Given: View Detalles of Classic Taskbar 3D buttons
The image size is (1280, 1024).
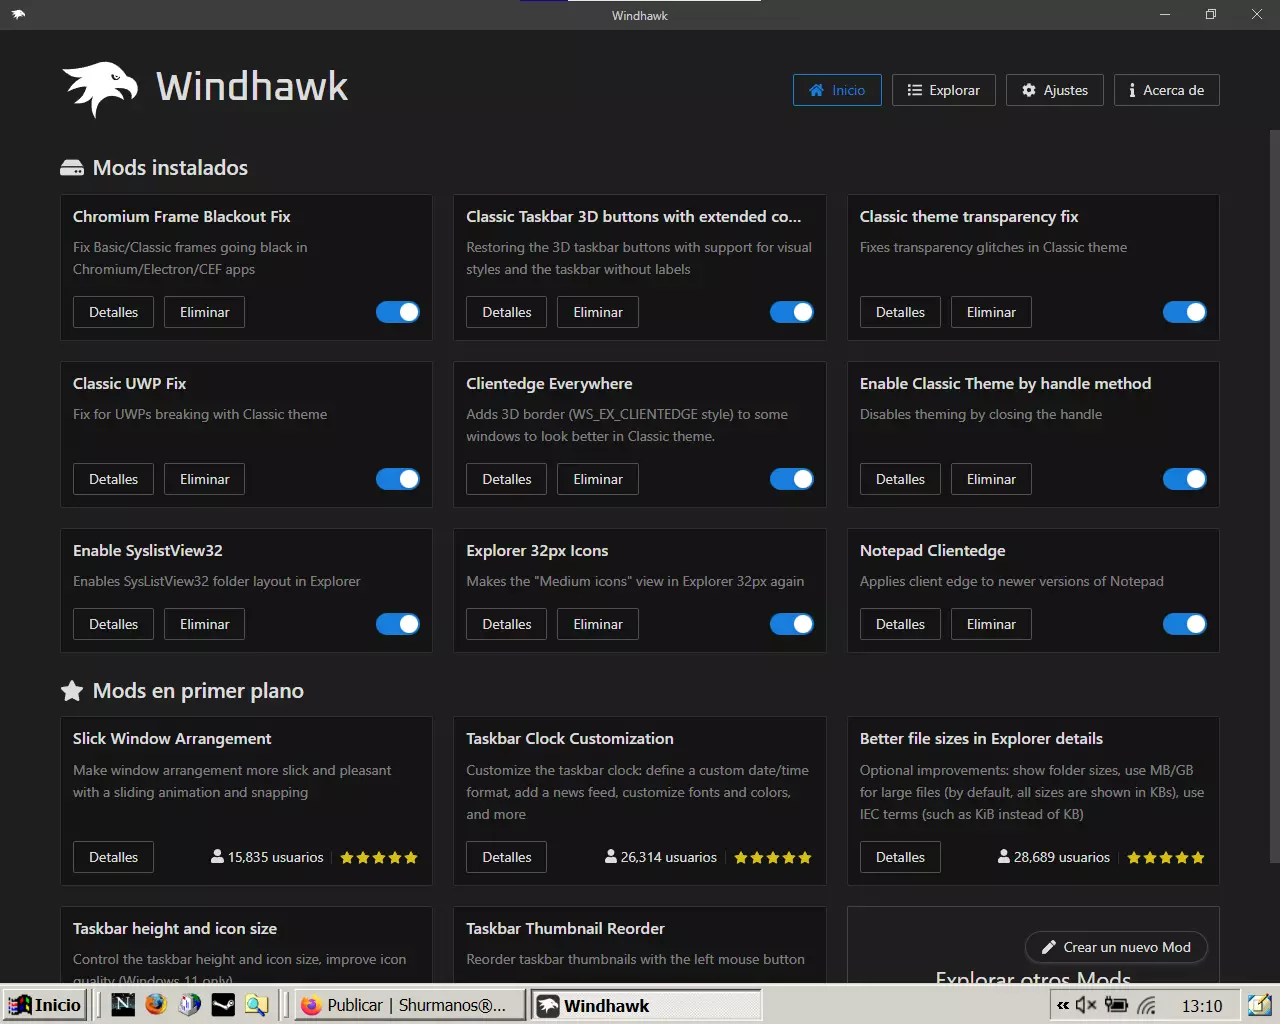Looking at the screenshot, I should pos(507,312).
